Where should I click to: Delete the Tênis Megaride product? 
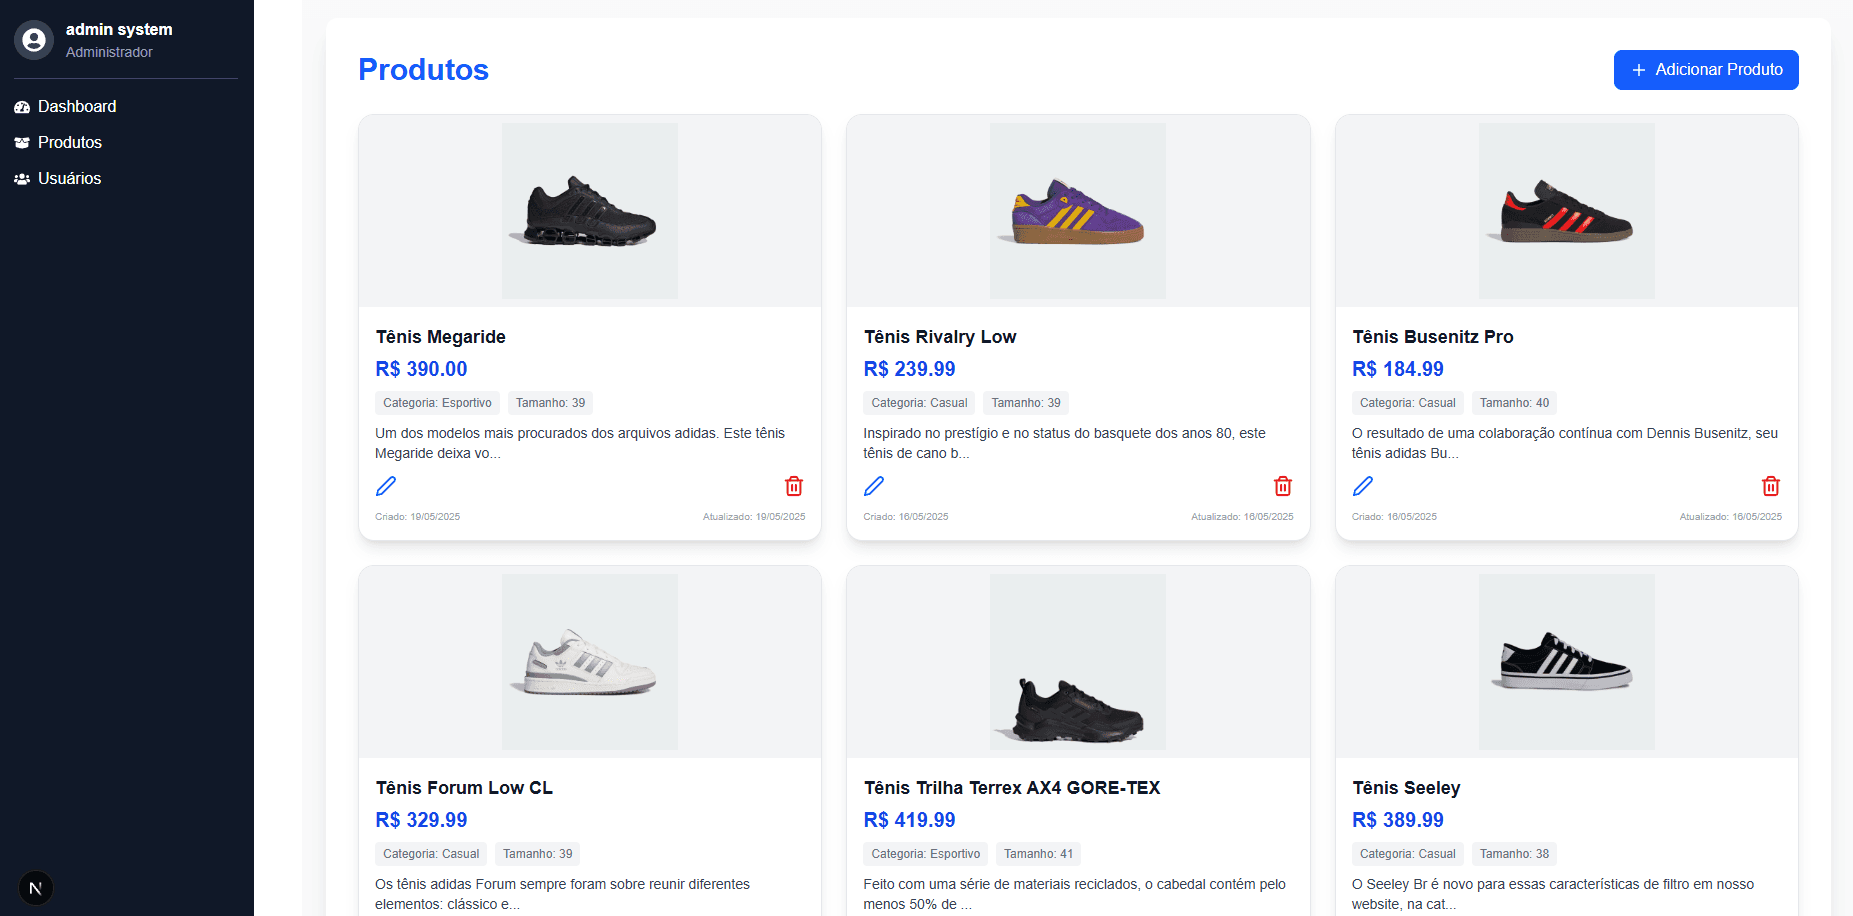794,486
